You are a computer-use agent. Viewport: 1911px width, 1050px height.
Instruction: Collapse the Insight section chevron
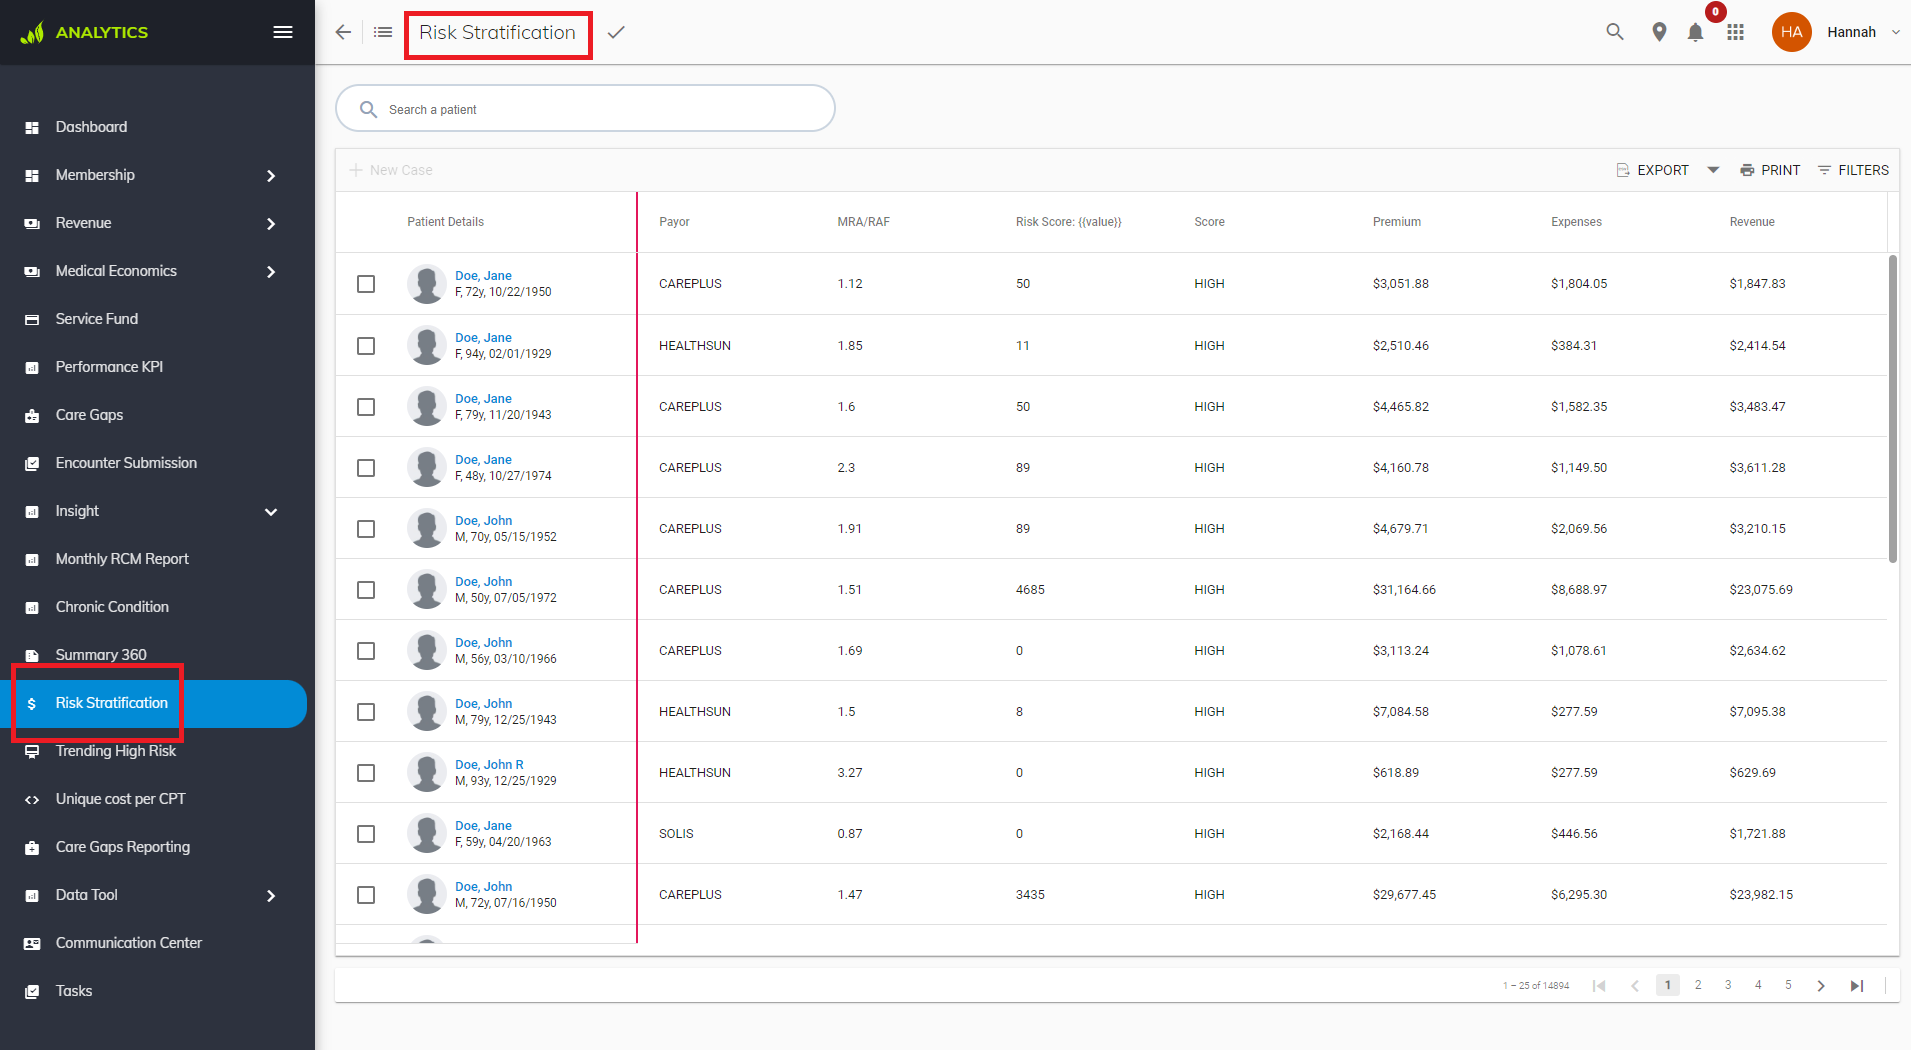click(271, 511)
